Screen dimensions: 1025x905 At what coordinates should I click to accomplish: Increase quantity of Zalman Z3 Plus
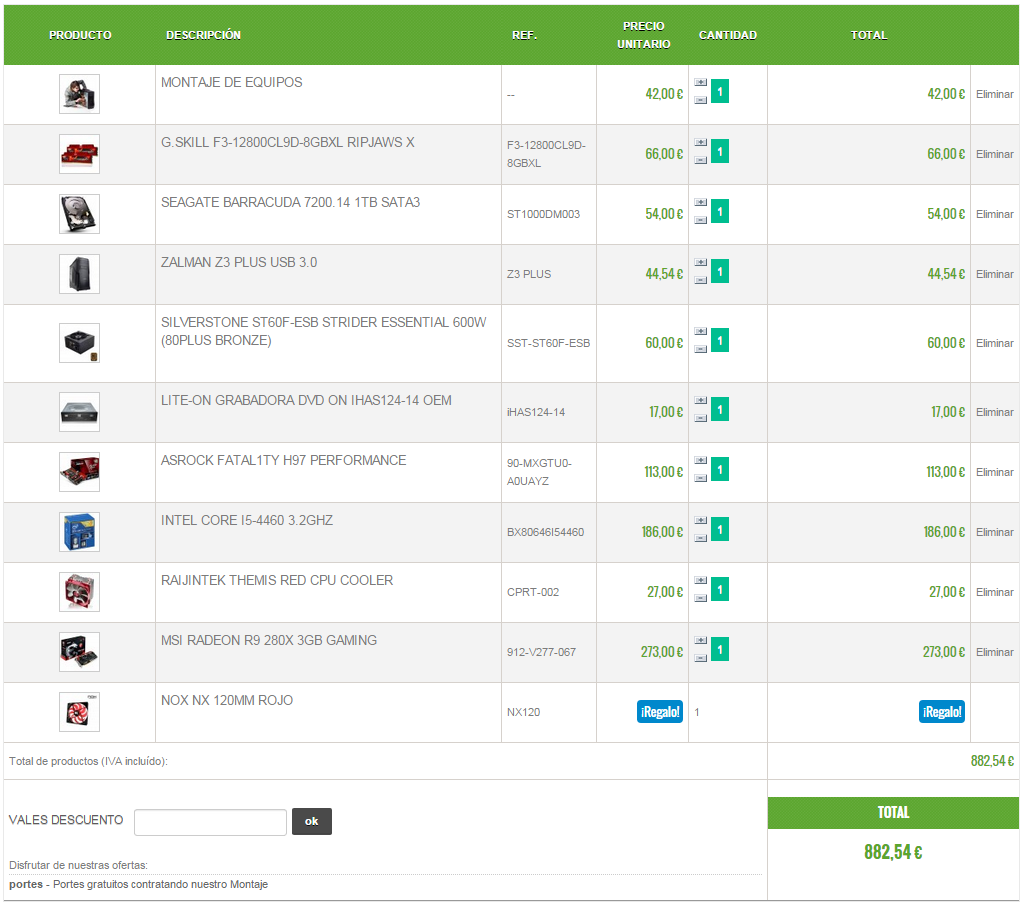coord(701,263)
